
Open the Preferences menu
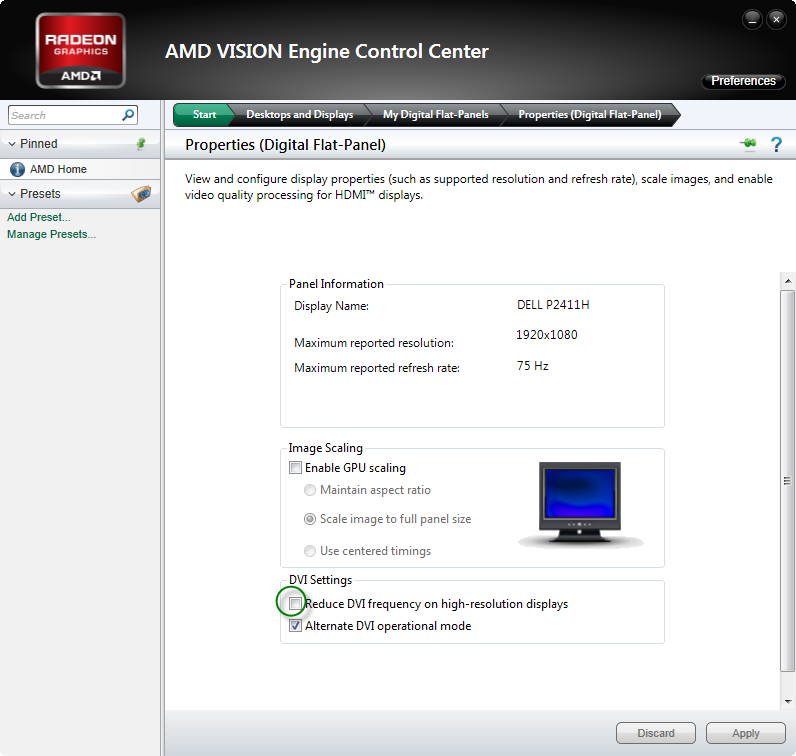743,81
